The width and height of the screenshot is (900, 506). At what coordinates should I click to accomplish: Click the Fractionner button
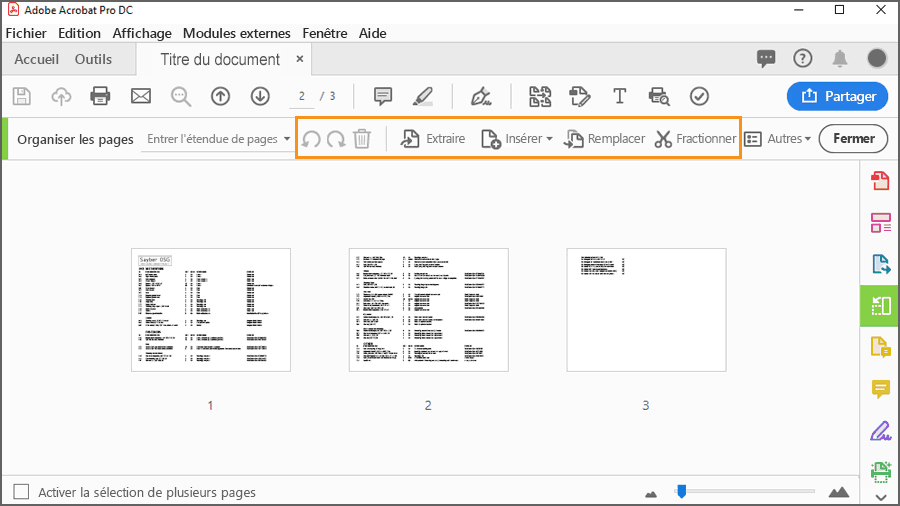click(695, 139)
